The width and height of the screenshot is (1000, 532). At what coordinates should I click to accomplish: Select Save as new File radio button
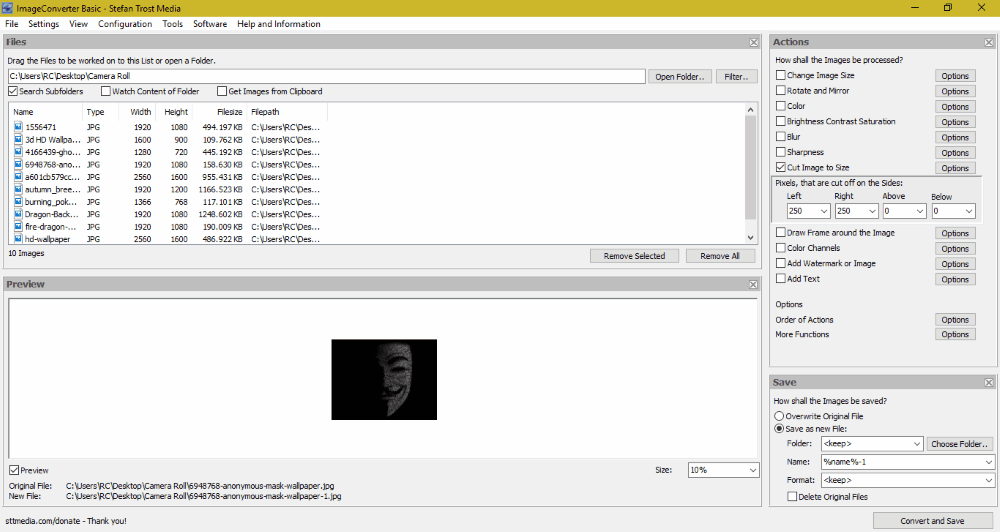(779, 429)
